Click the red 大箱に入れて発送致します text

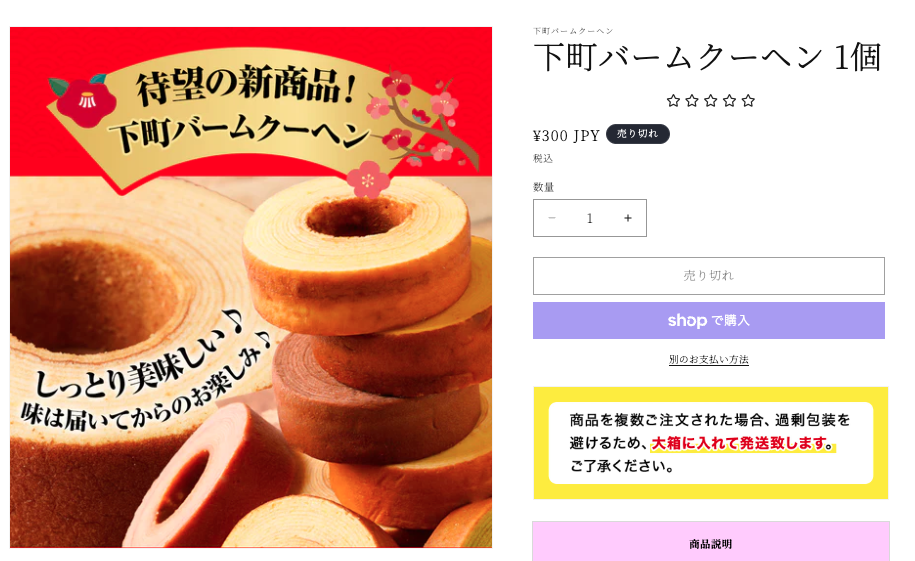pyautogui.click(x=739, y=443)
